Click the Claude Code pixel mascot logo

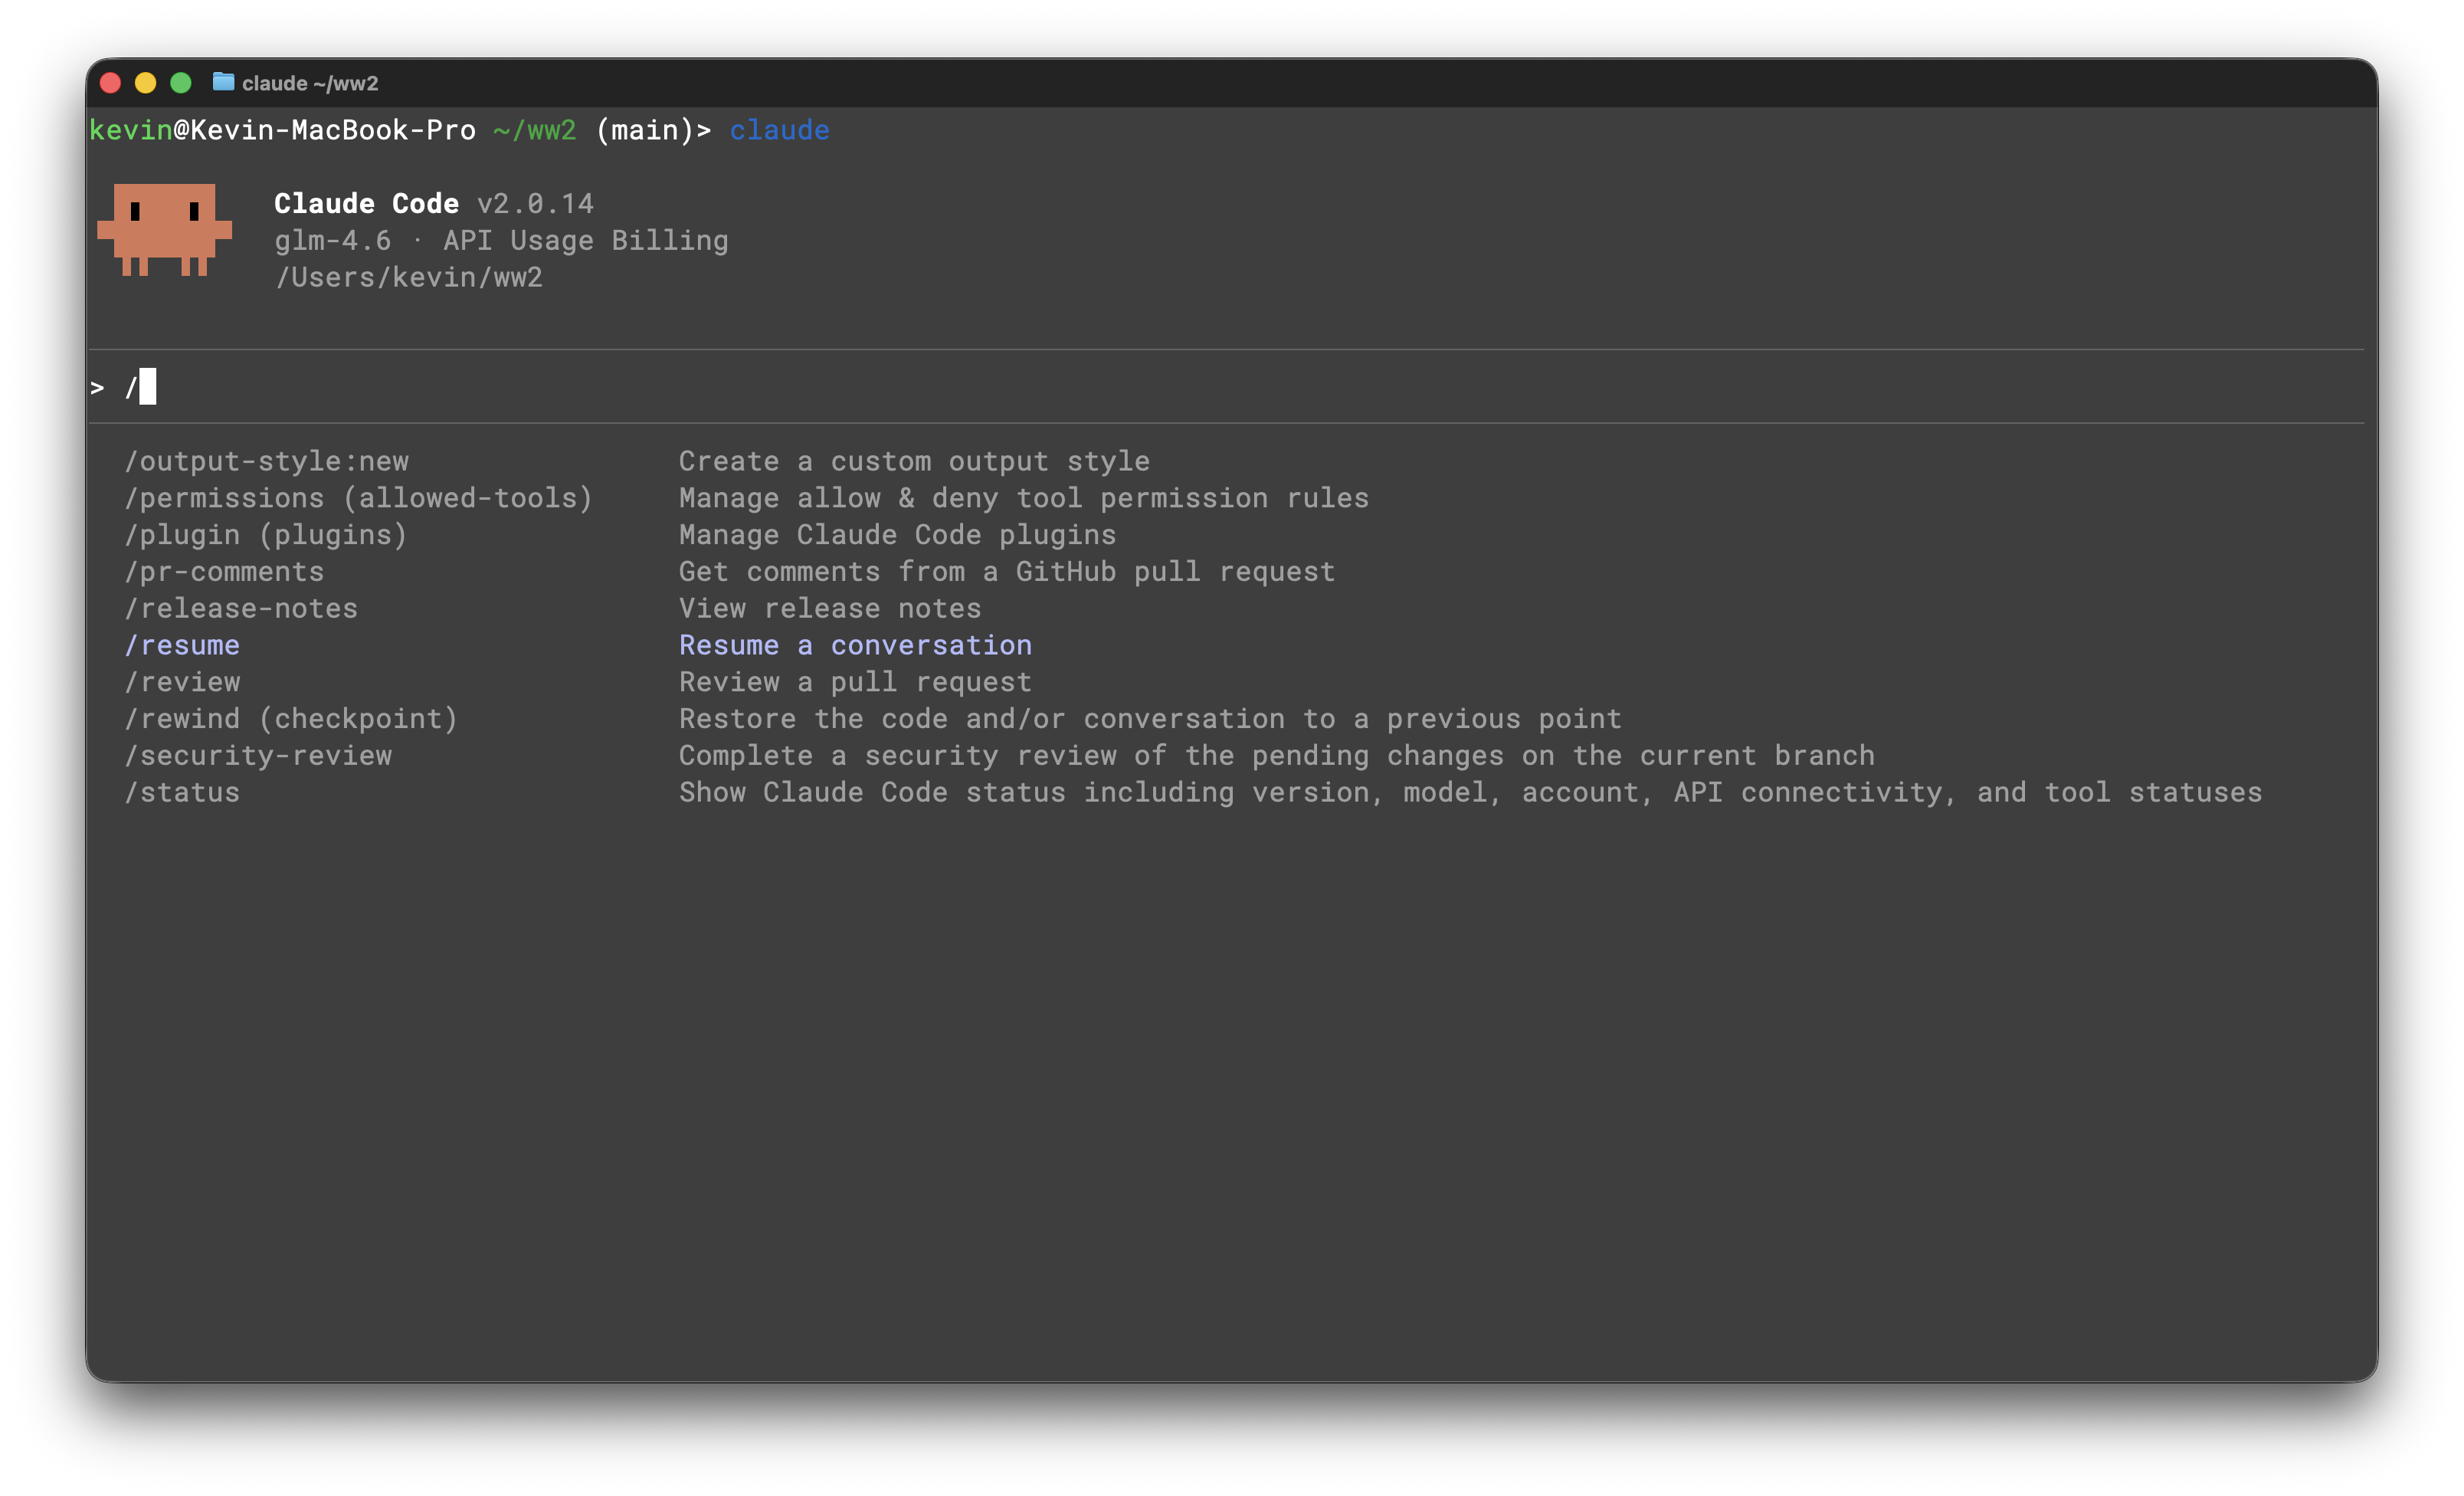[x=164, y=229]
